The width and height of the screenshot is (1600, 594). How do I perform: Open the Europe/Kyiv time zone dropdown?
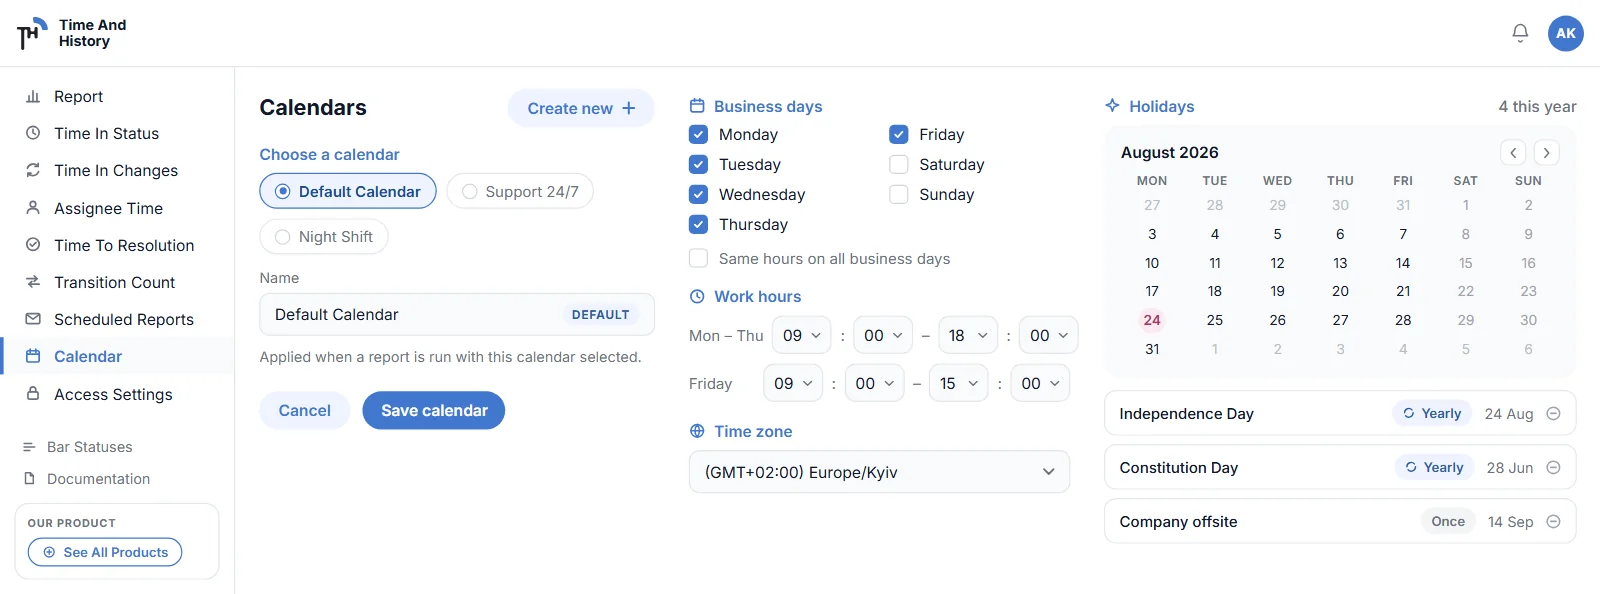(879, 472)
